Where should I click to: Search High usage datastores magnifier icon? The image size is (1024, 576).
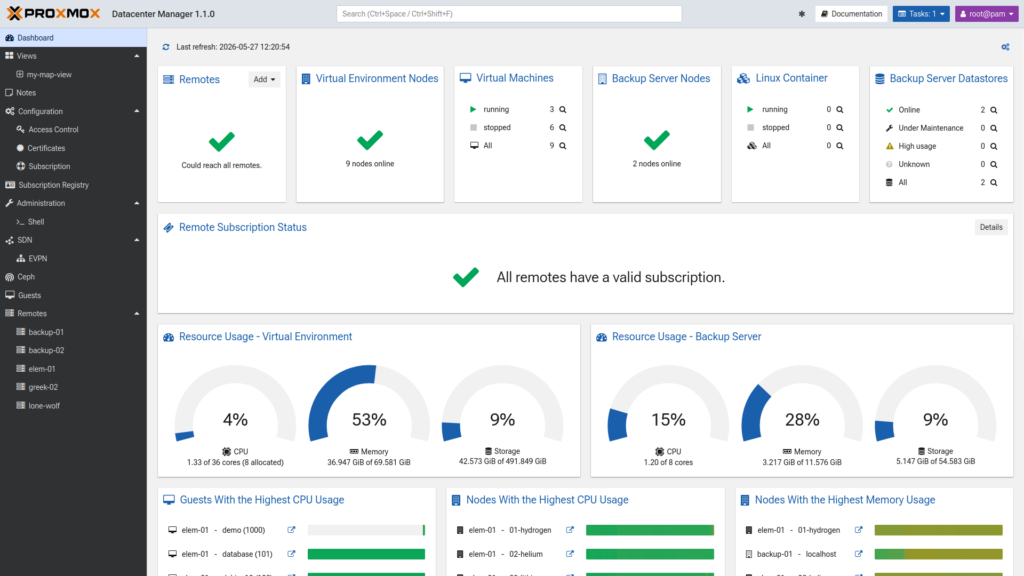[993, 146]
